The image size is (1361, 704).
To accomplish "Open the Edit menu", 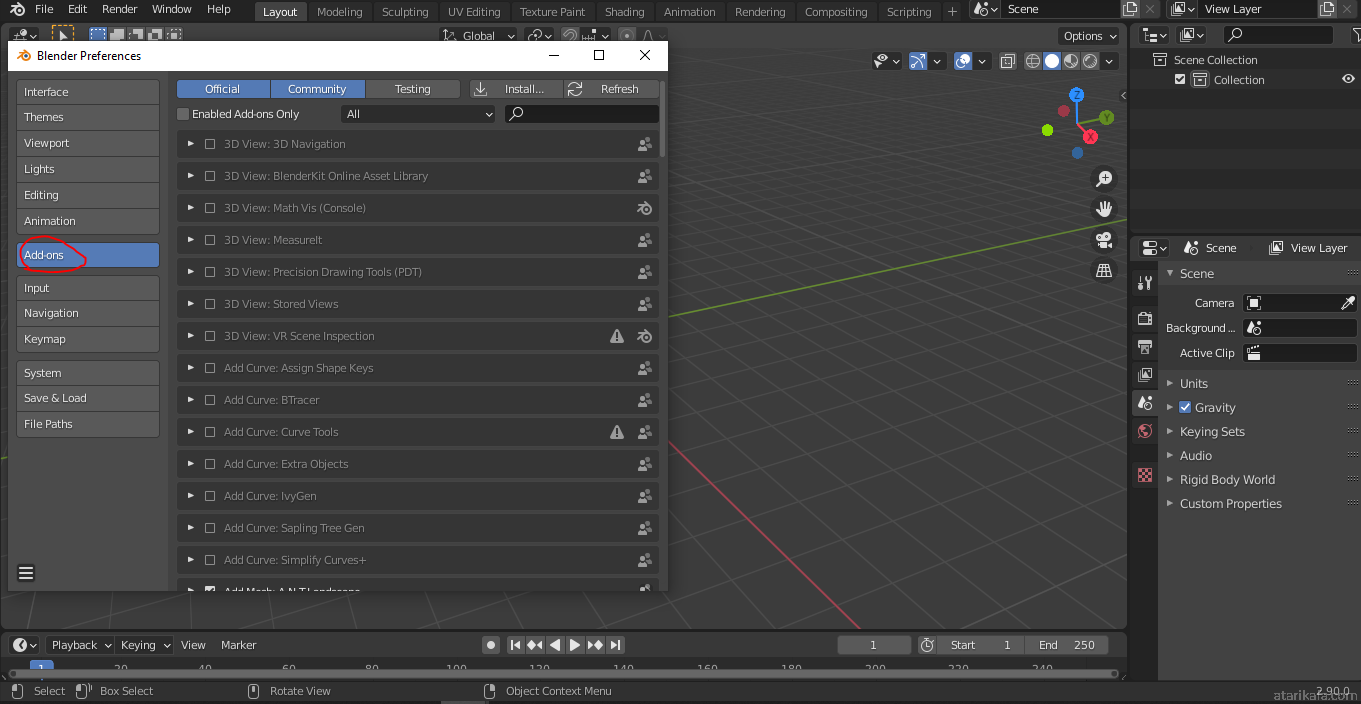I will pyautogui.click(x=78, y=9).
